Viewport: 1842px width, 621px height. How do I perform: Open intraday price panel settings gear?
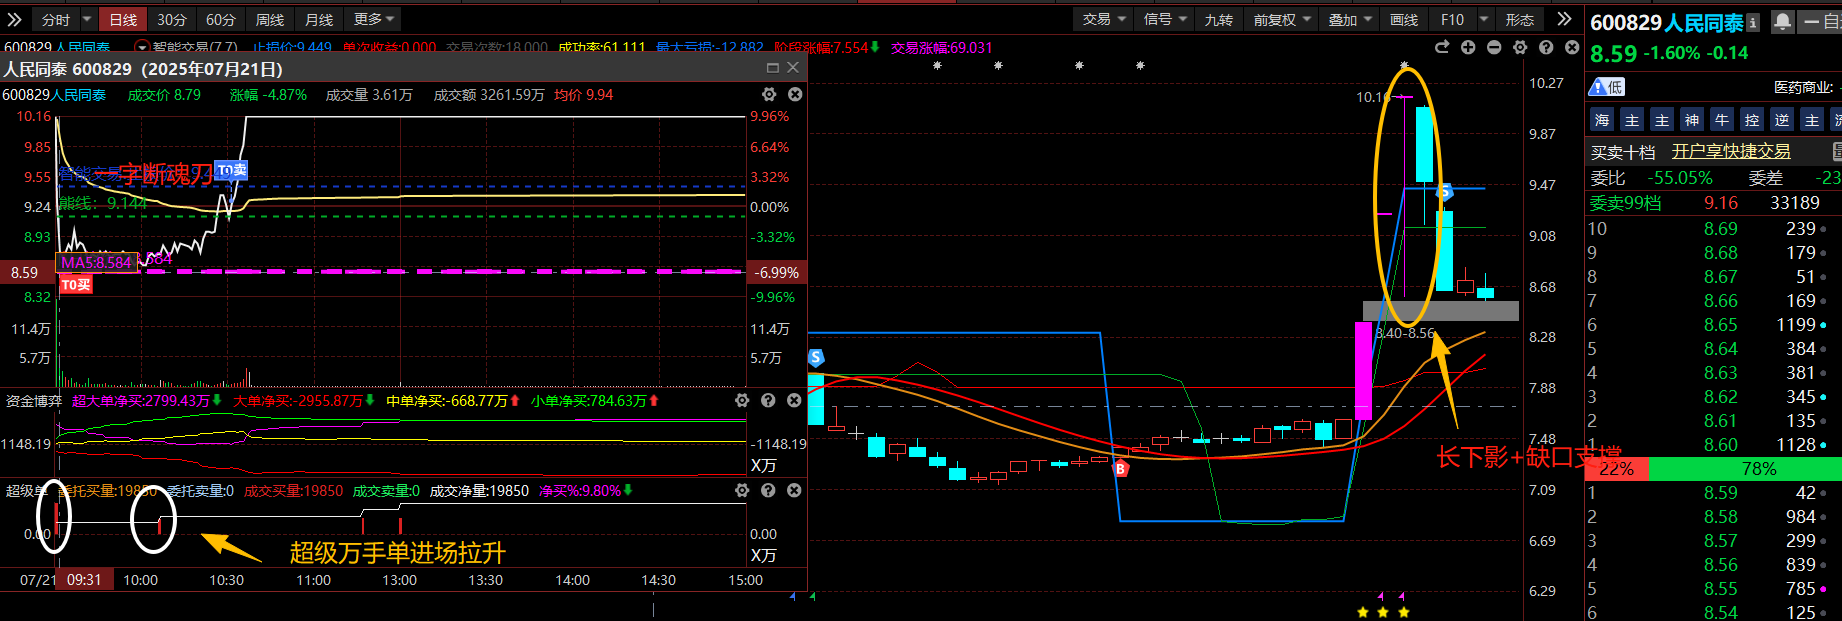coord(769,94)
